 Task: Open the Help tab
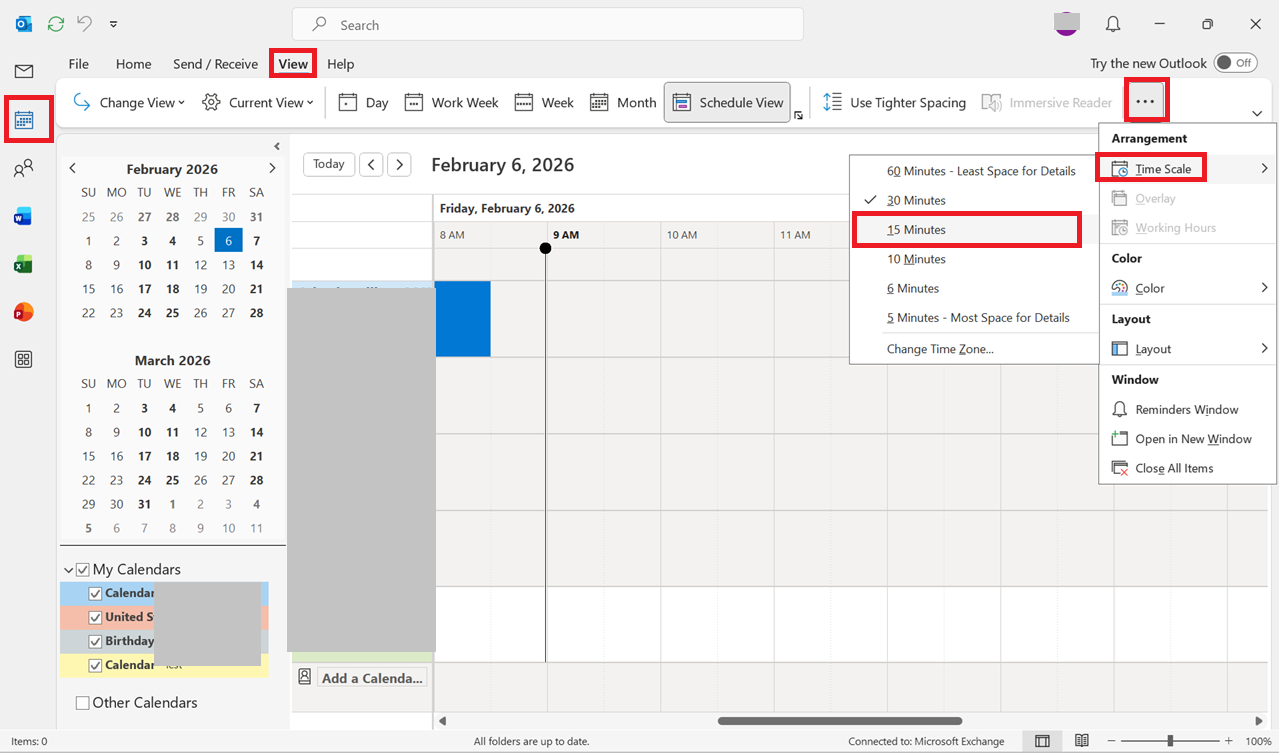point(341,64)
